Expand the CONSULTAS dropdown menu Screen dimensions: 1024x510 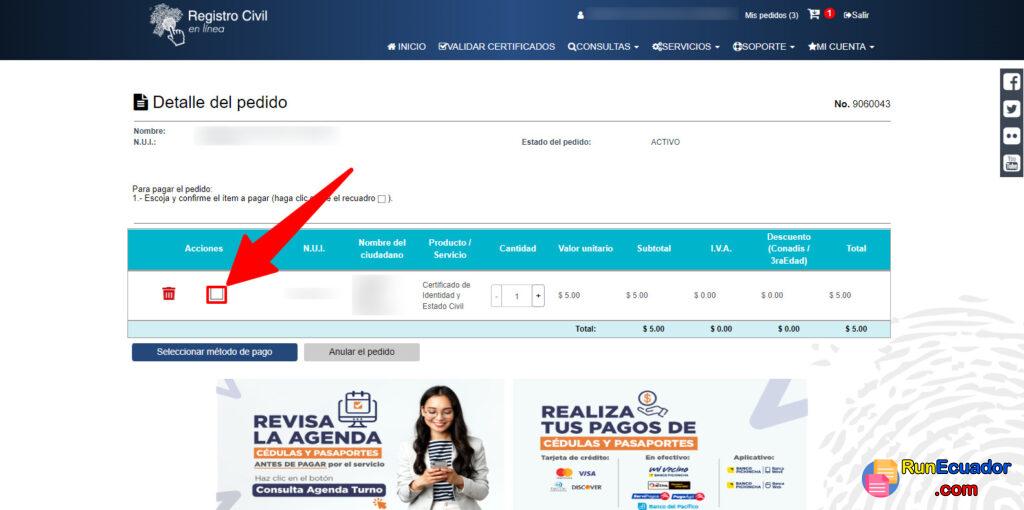click(603, 46)
